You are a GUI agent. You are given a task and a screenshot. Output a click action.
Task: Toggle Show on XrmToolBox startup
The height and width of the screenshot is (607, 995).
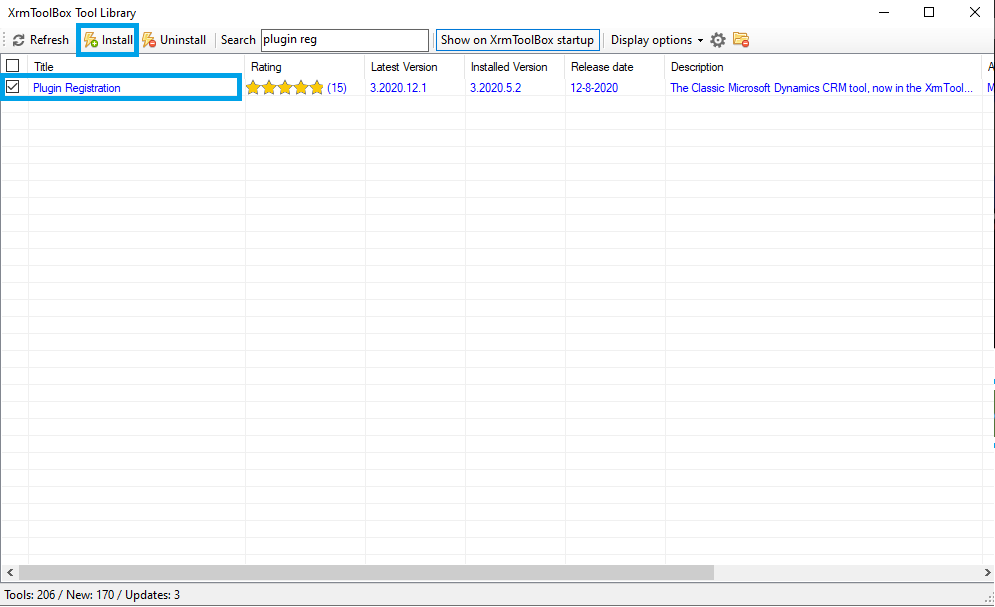[x=517, y=40]
